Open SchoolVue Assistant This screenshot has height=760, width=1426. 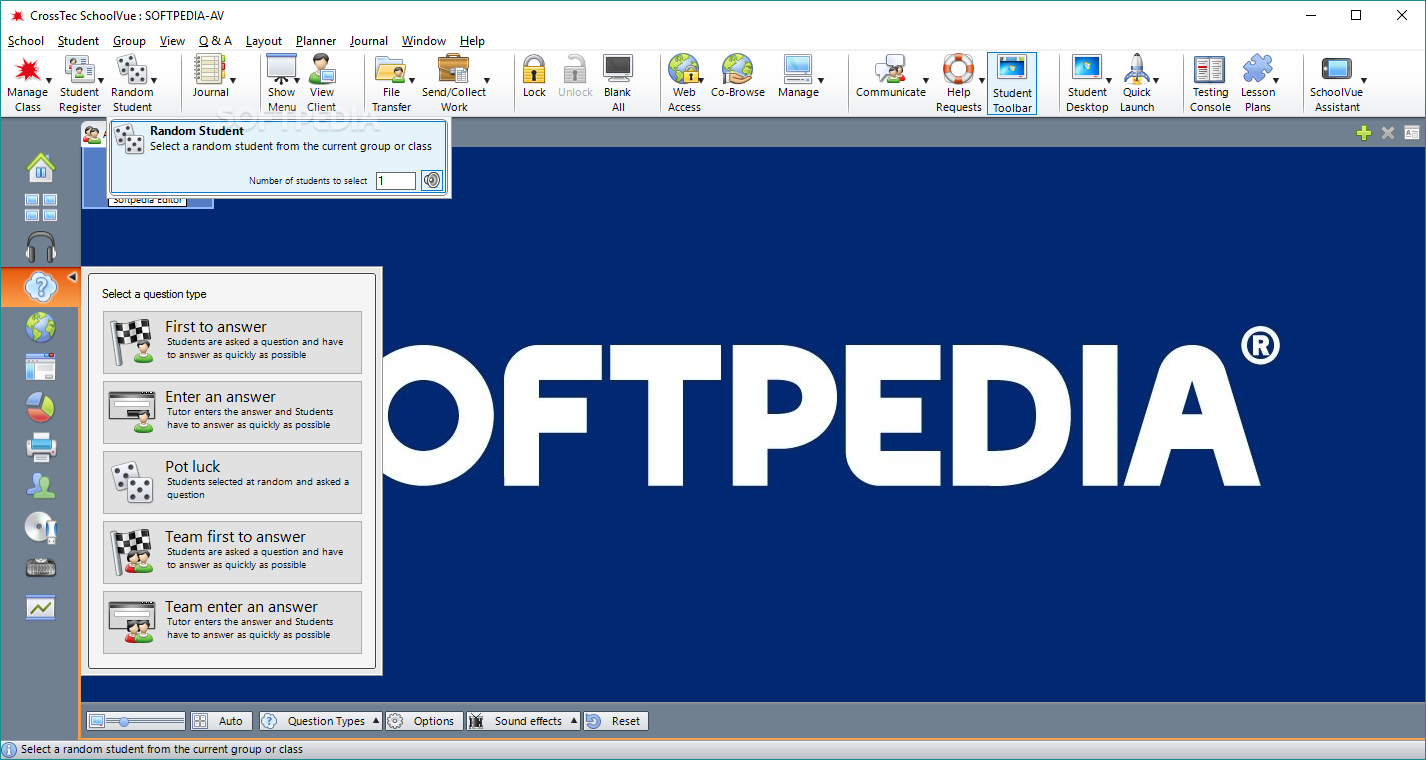pyautogui.click(x=1337, y=84)
